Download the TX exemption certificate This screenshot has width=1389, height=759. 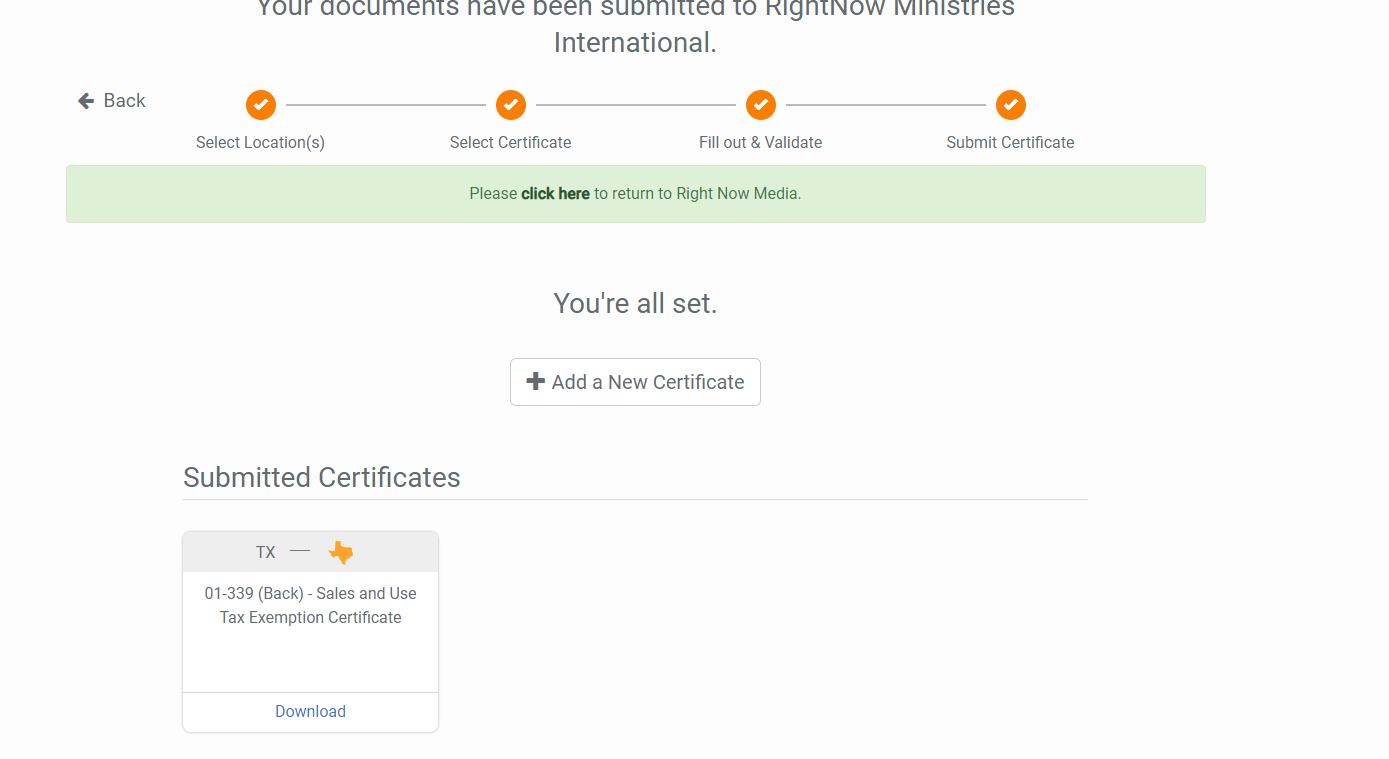tap(310, 711)
